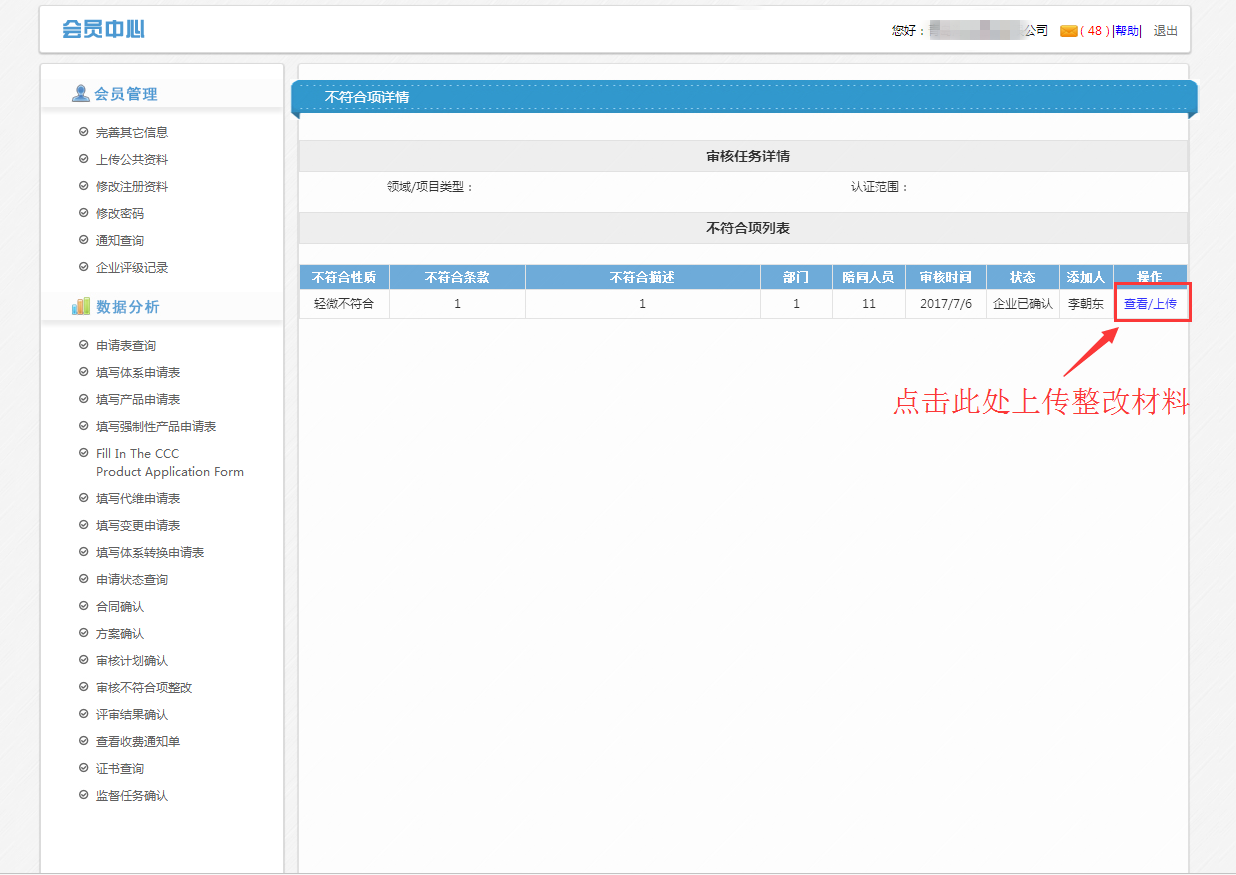The height and width of the screenshot is (875, 1236).
Task: Click the 不符合性质 column header
Action: [x=344, y=277]
